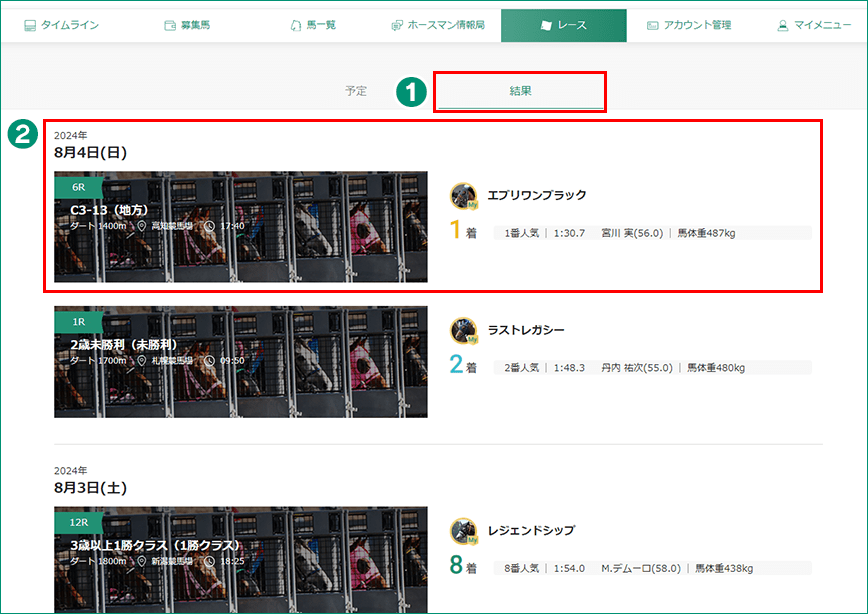Open horse name ラストレガシー
The image size is (868, 614).
[526, 330]
